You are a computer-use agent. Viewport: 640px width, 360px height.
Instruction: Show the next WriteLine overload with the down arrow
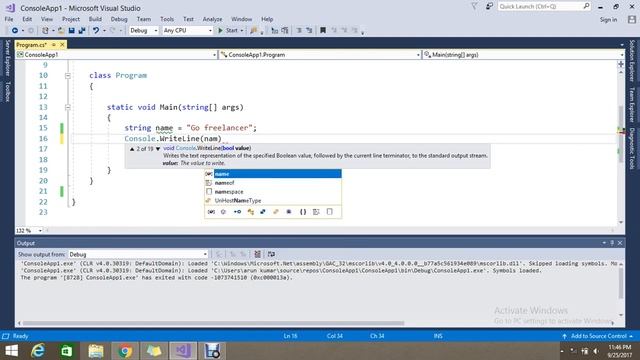pyautogui.click(x=158, y=149)
